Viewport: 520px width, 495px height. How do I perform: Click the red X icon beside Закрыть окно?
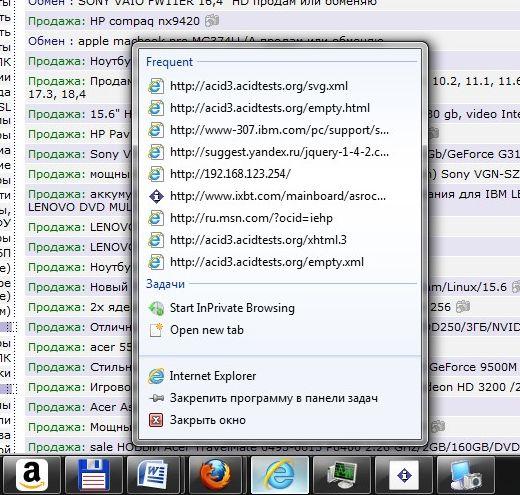pyautogui.click(x=156, y=420)
